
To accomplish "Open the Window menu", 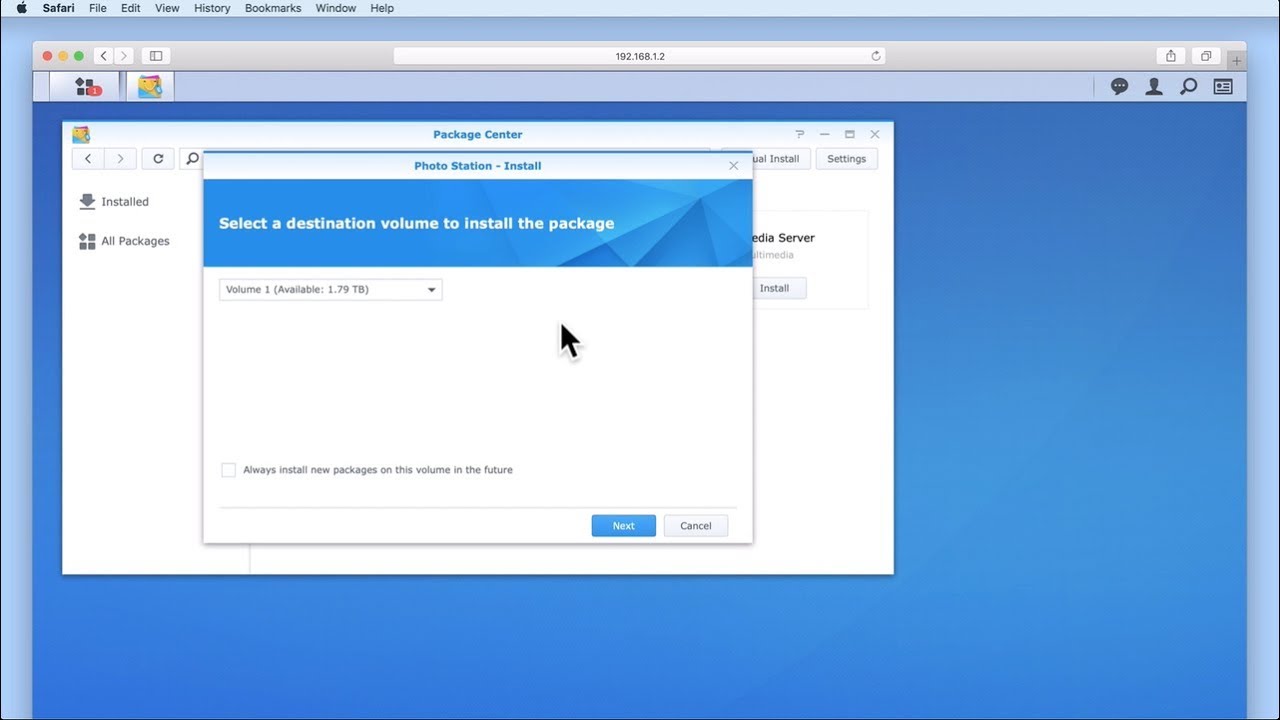I will click(x=336, y=8).
